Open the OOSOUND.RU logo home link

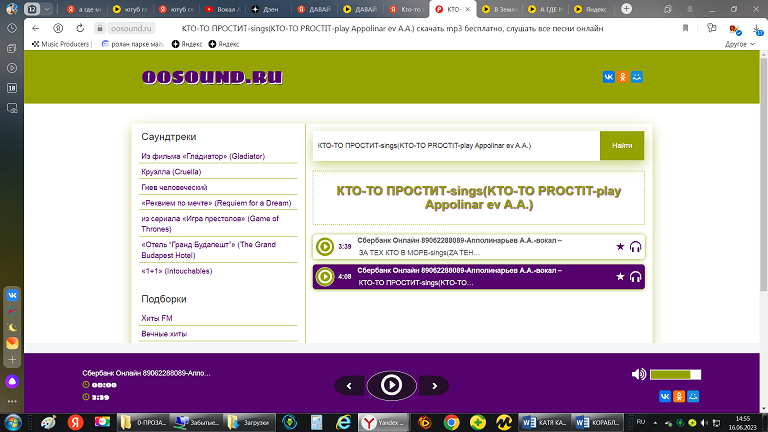[212, 77]
